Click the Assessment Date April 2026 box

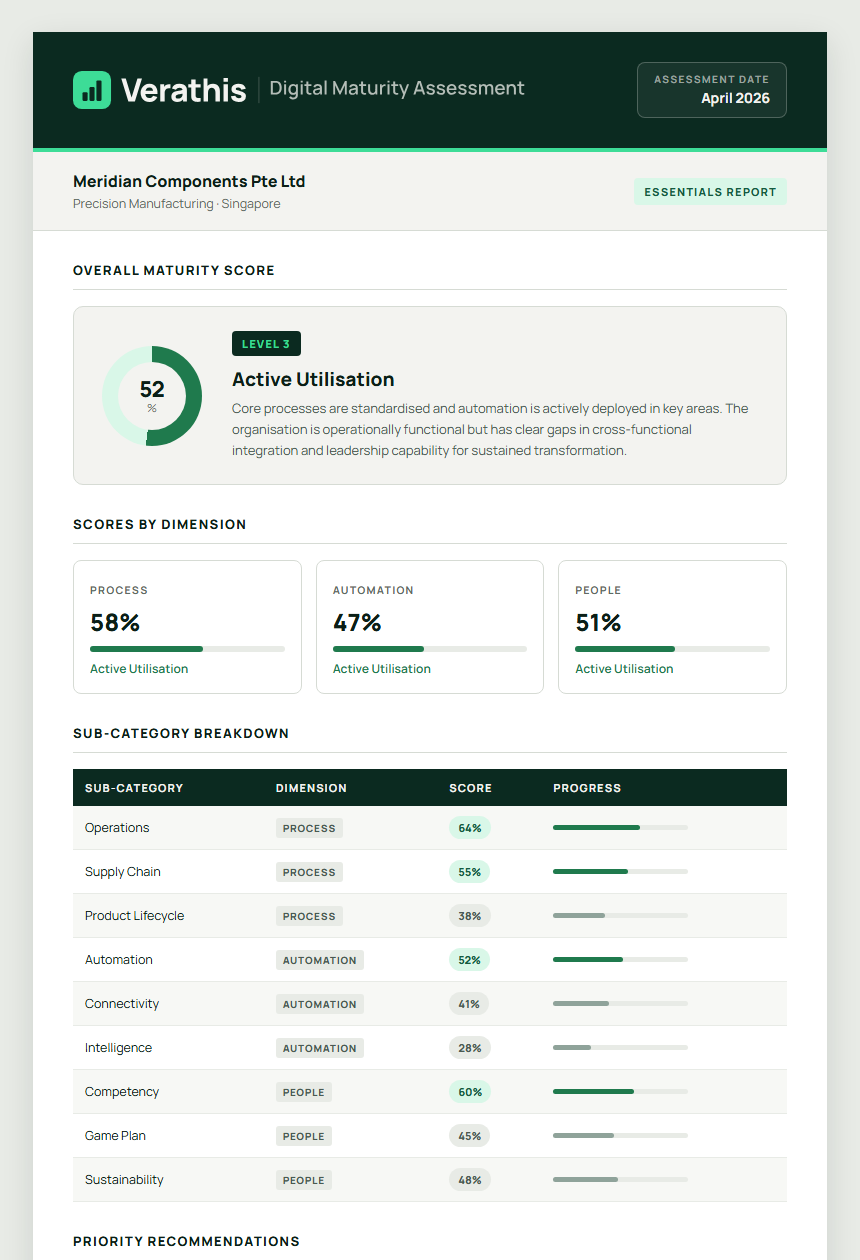[712, 90]
